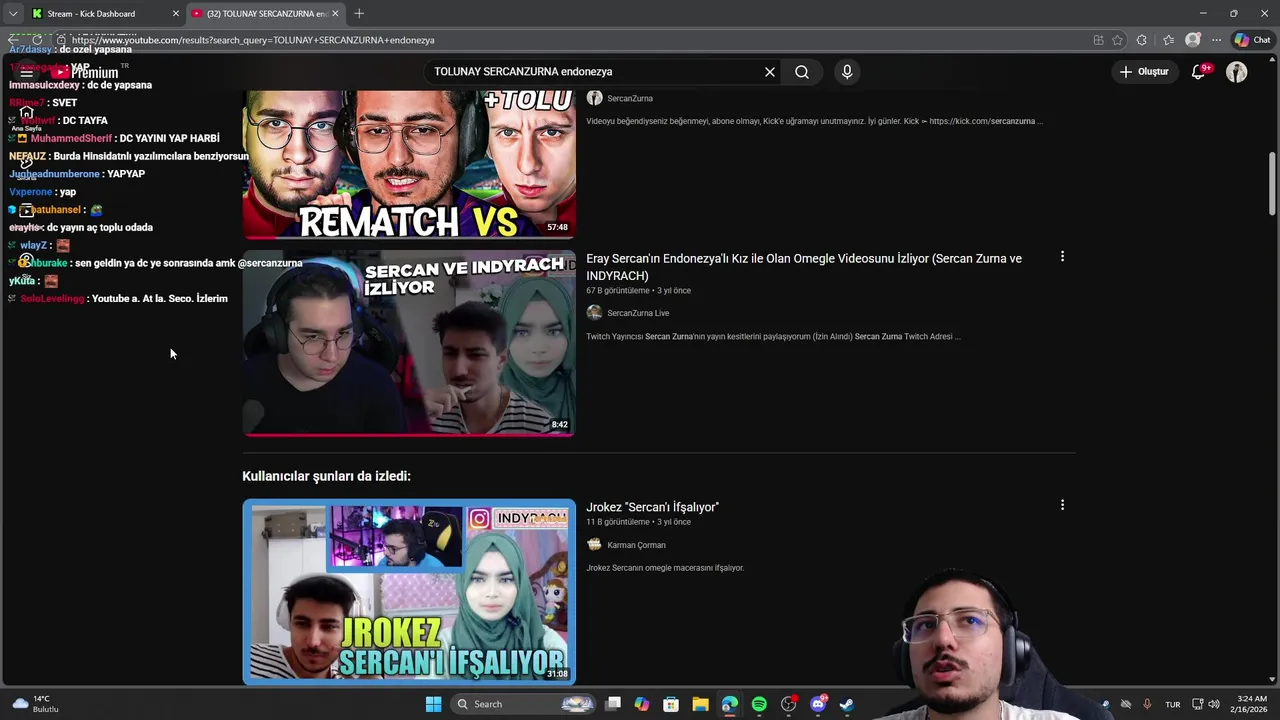Add page to favorites star icon
The image size is (1280, 720).
point(1117,40)
